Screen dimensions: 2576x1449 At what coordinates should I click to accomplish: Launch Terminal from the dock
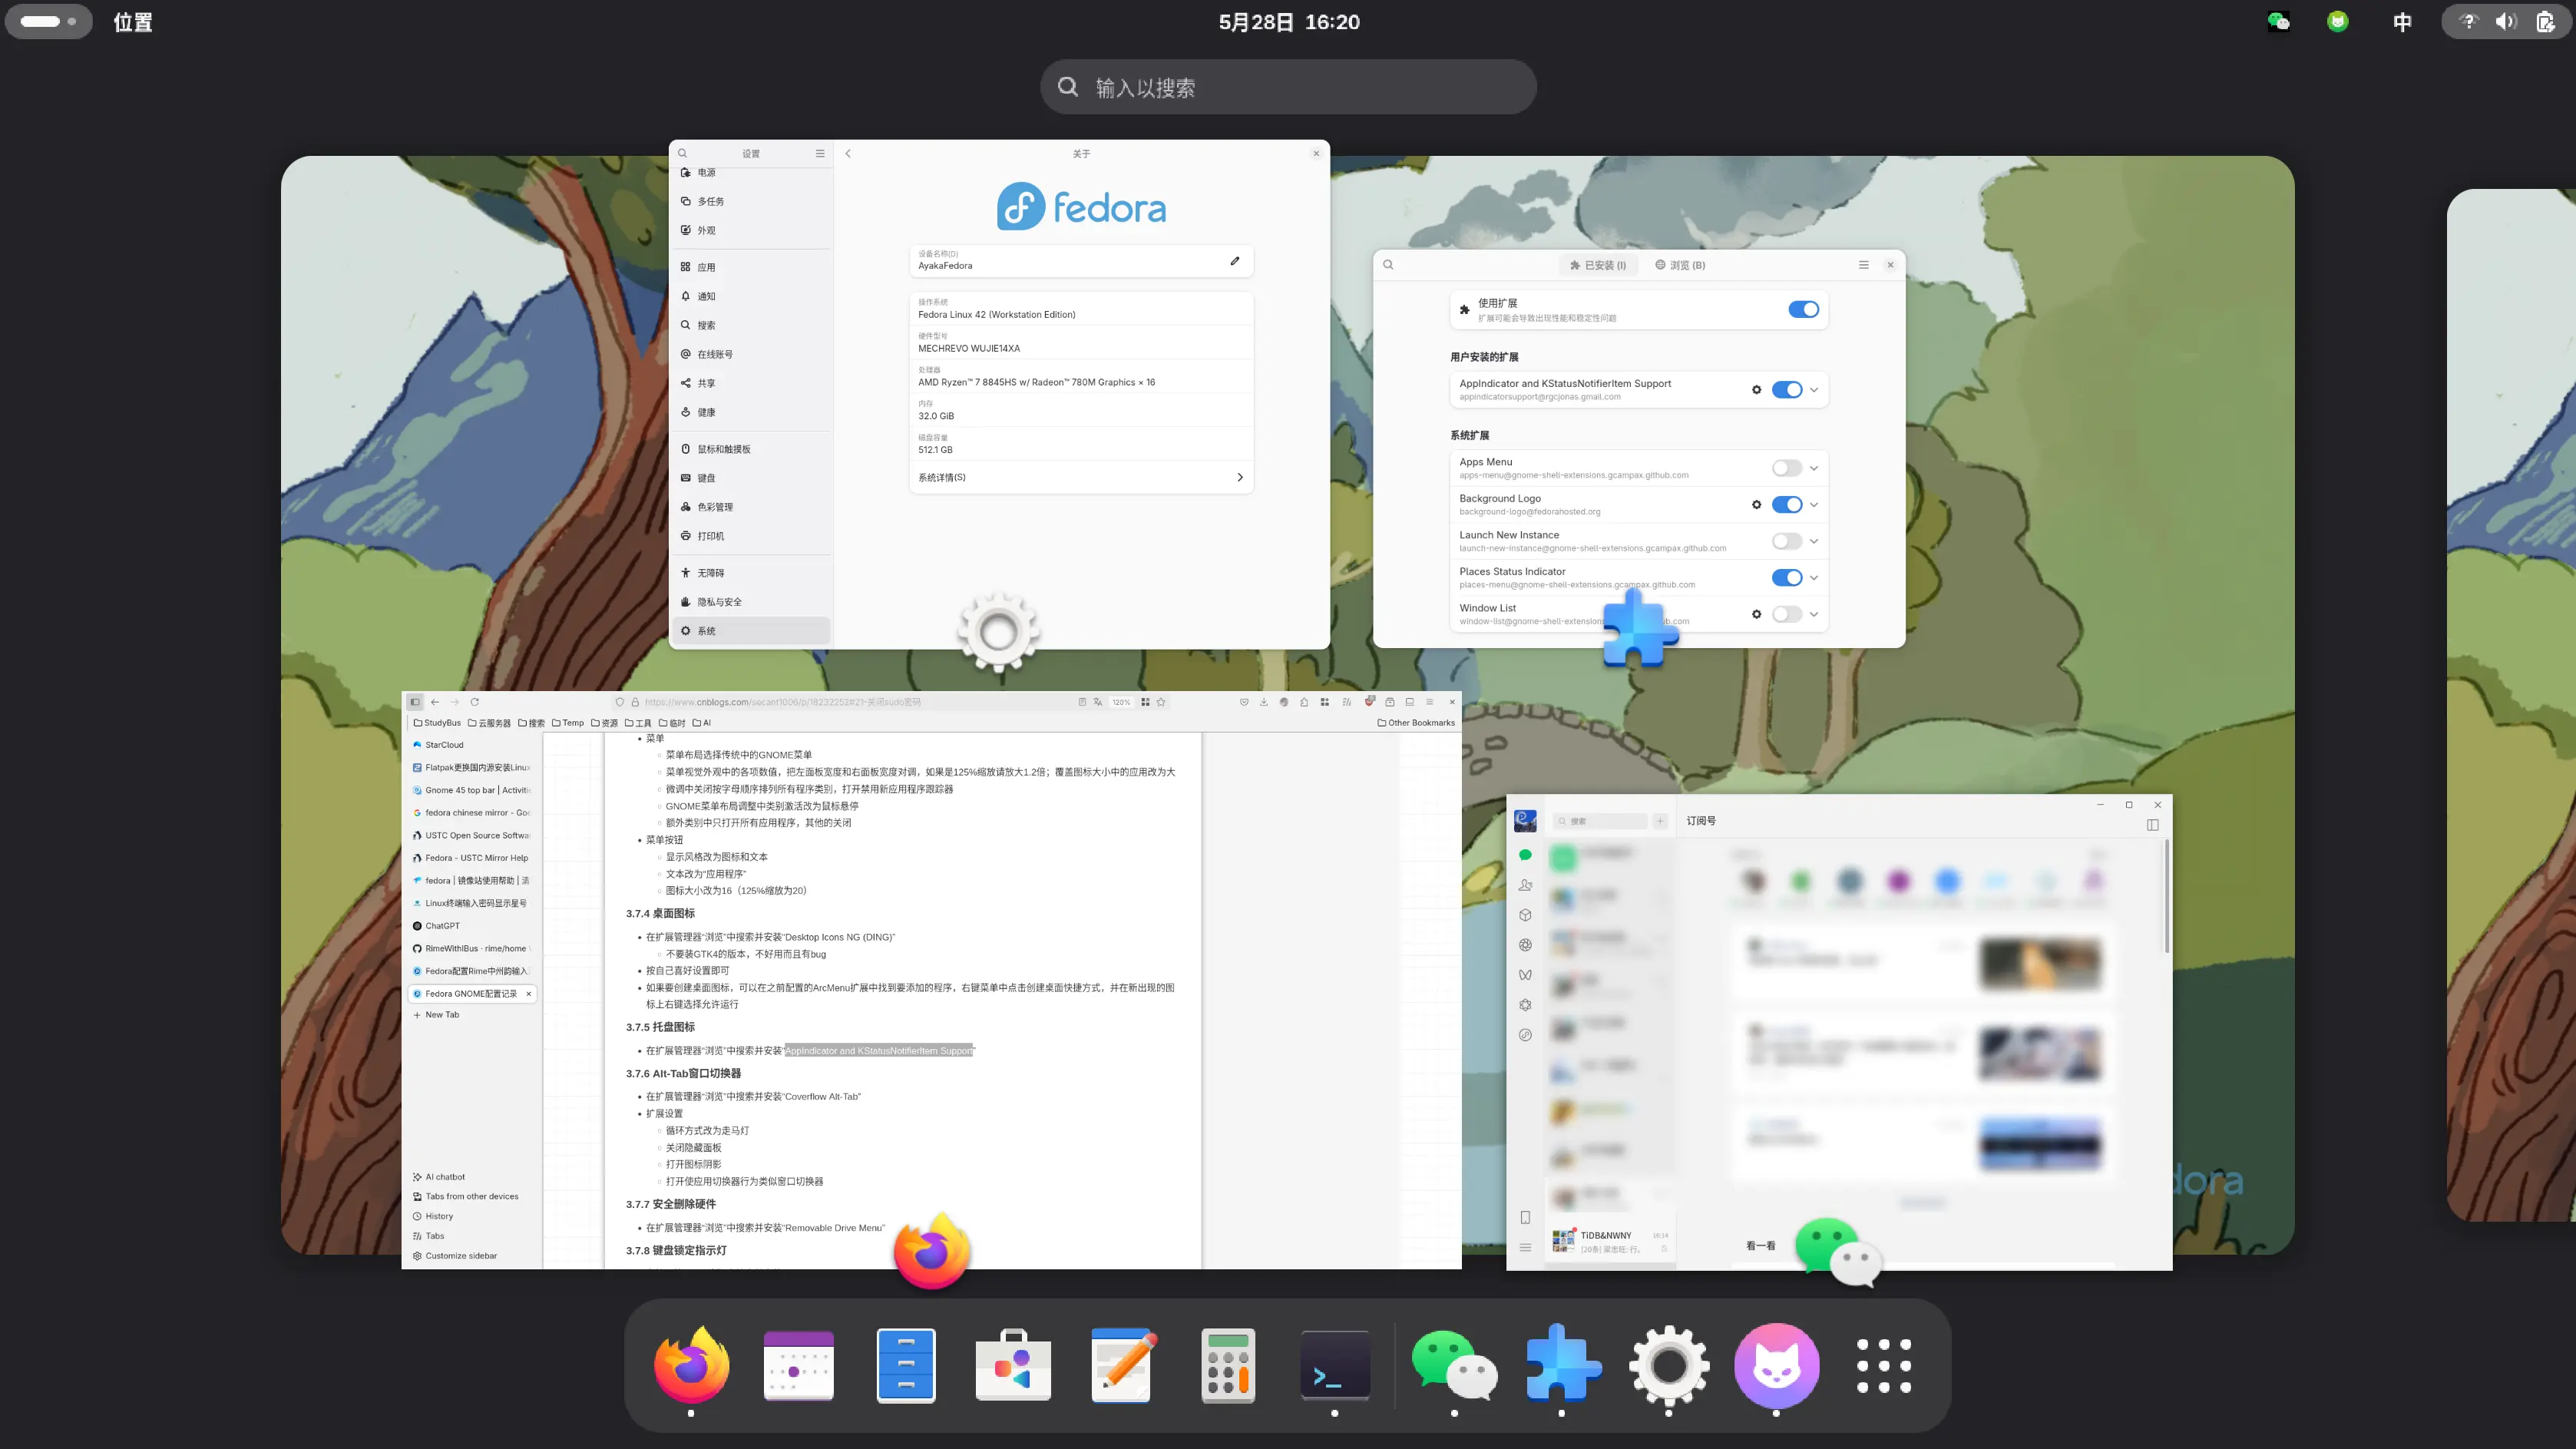click(1334, 1365)
